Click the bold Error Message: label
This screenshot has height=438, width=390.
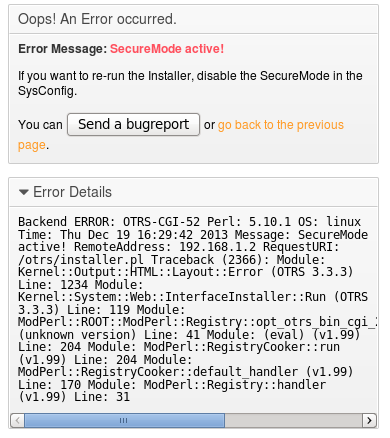pyautogui.click(x=63, y=49)
